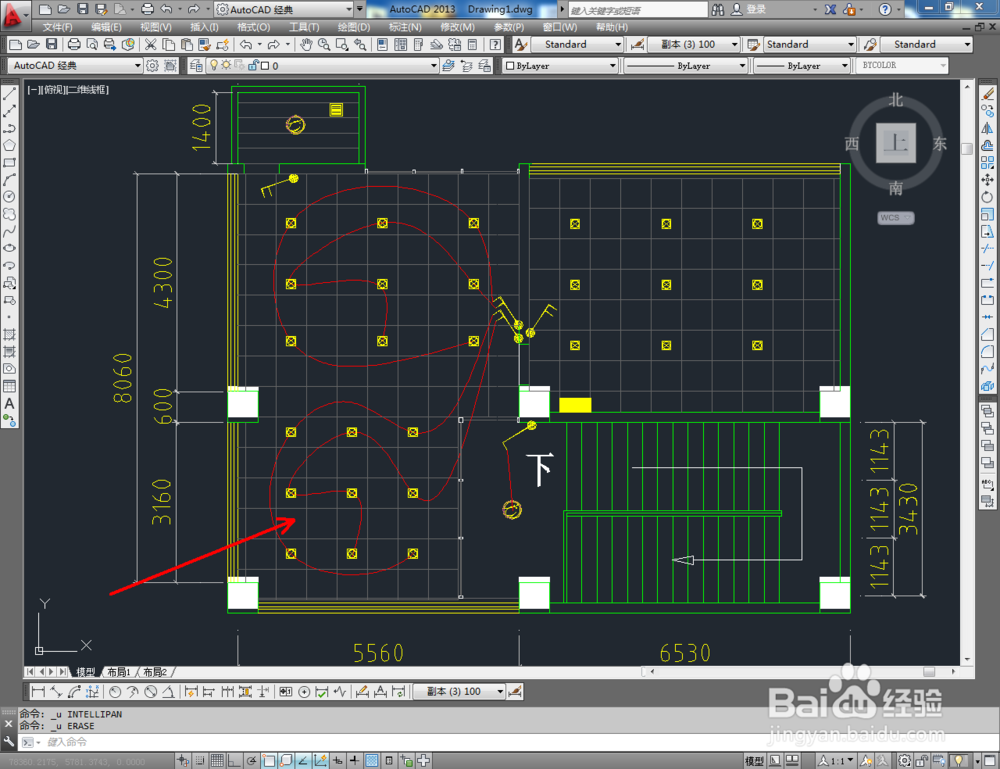1000x769 pixels.
Task: Click the Linear Dimension tool icon
Action: click(38, 691)
